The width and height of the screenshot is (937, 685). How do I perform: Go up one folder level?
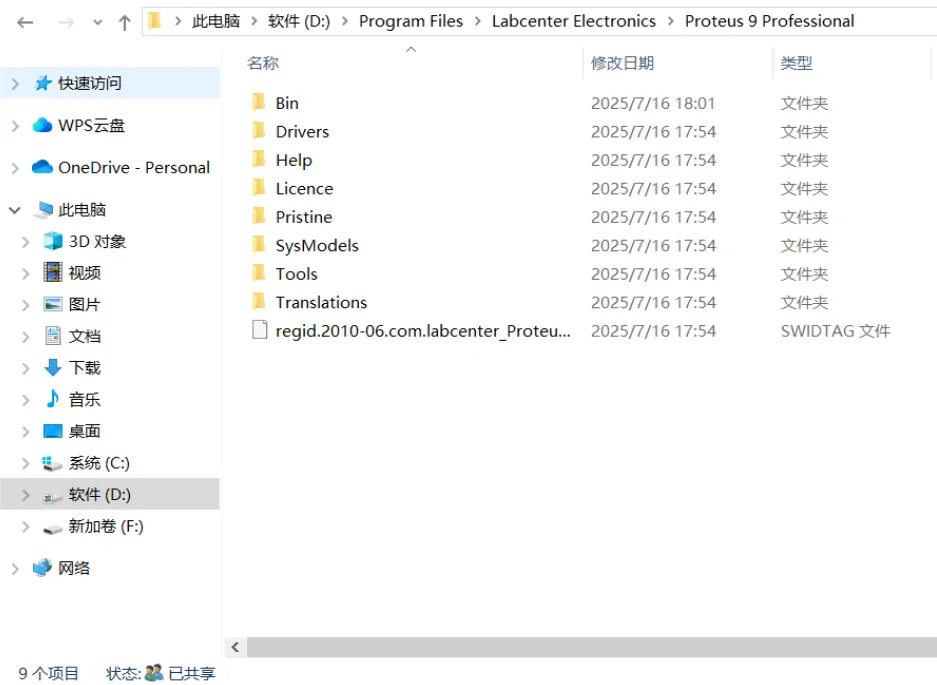124,23
